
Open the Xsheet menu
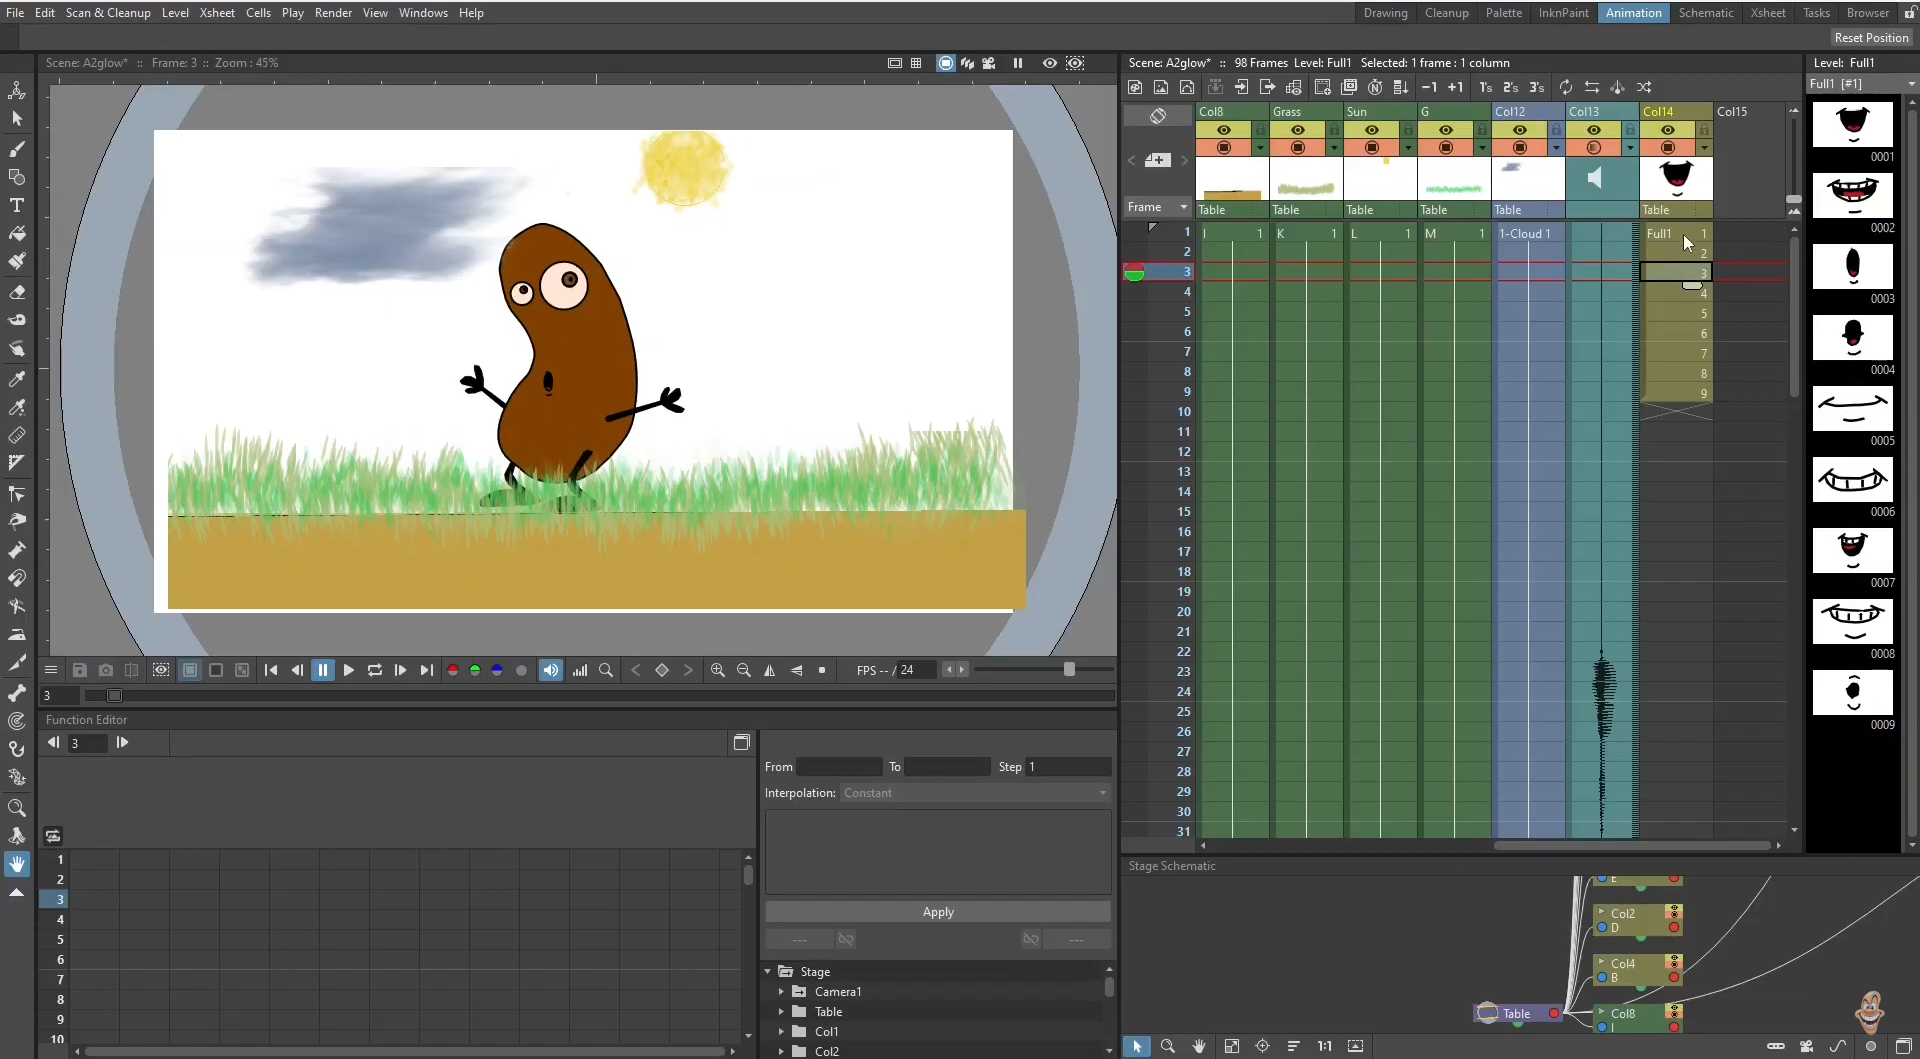tap(217, 13)
